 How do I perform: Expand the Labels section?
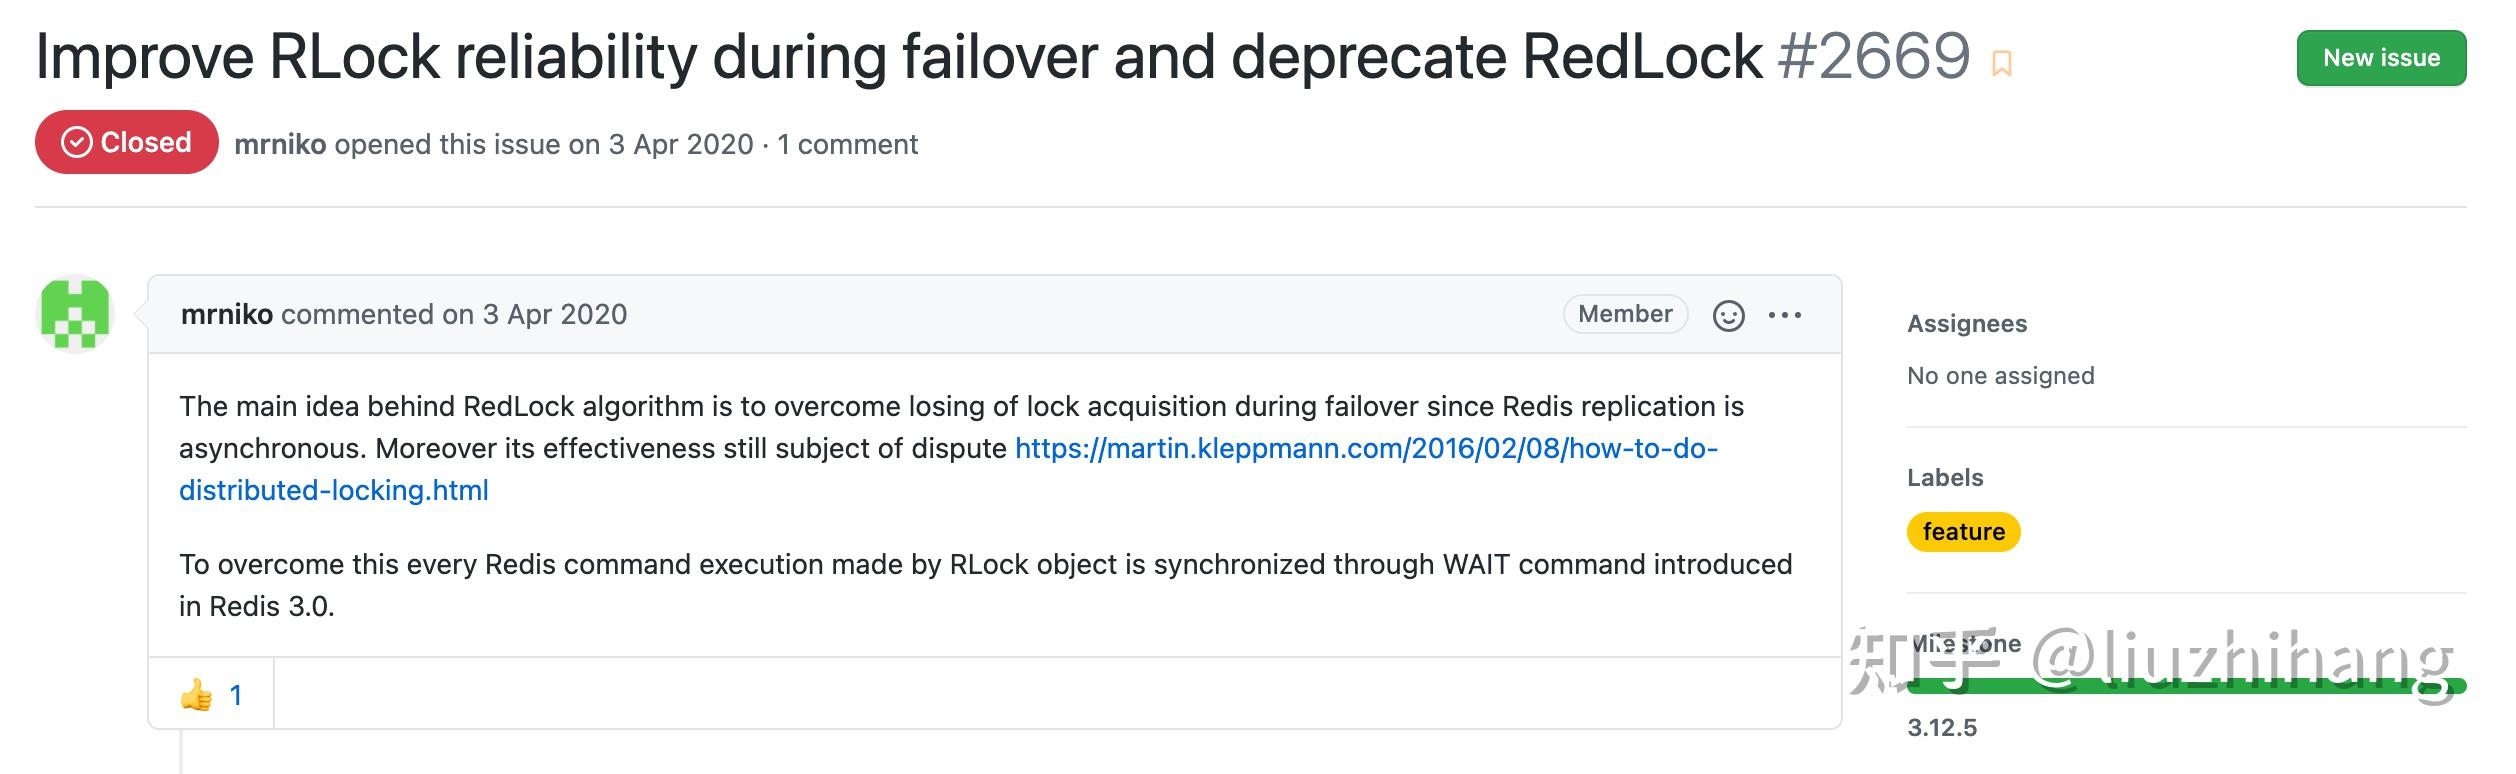pos(1944,477)
